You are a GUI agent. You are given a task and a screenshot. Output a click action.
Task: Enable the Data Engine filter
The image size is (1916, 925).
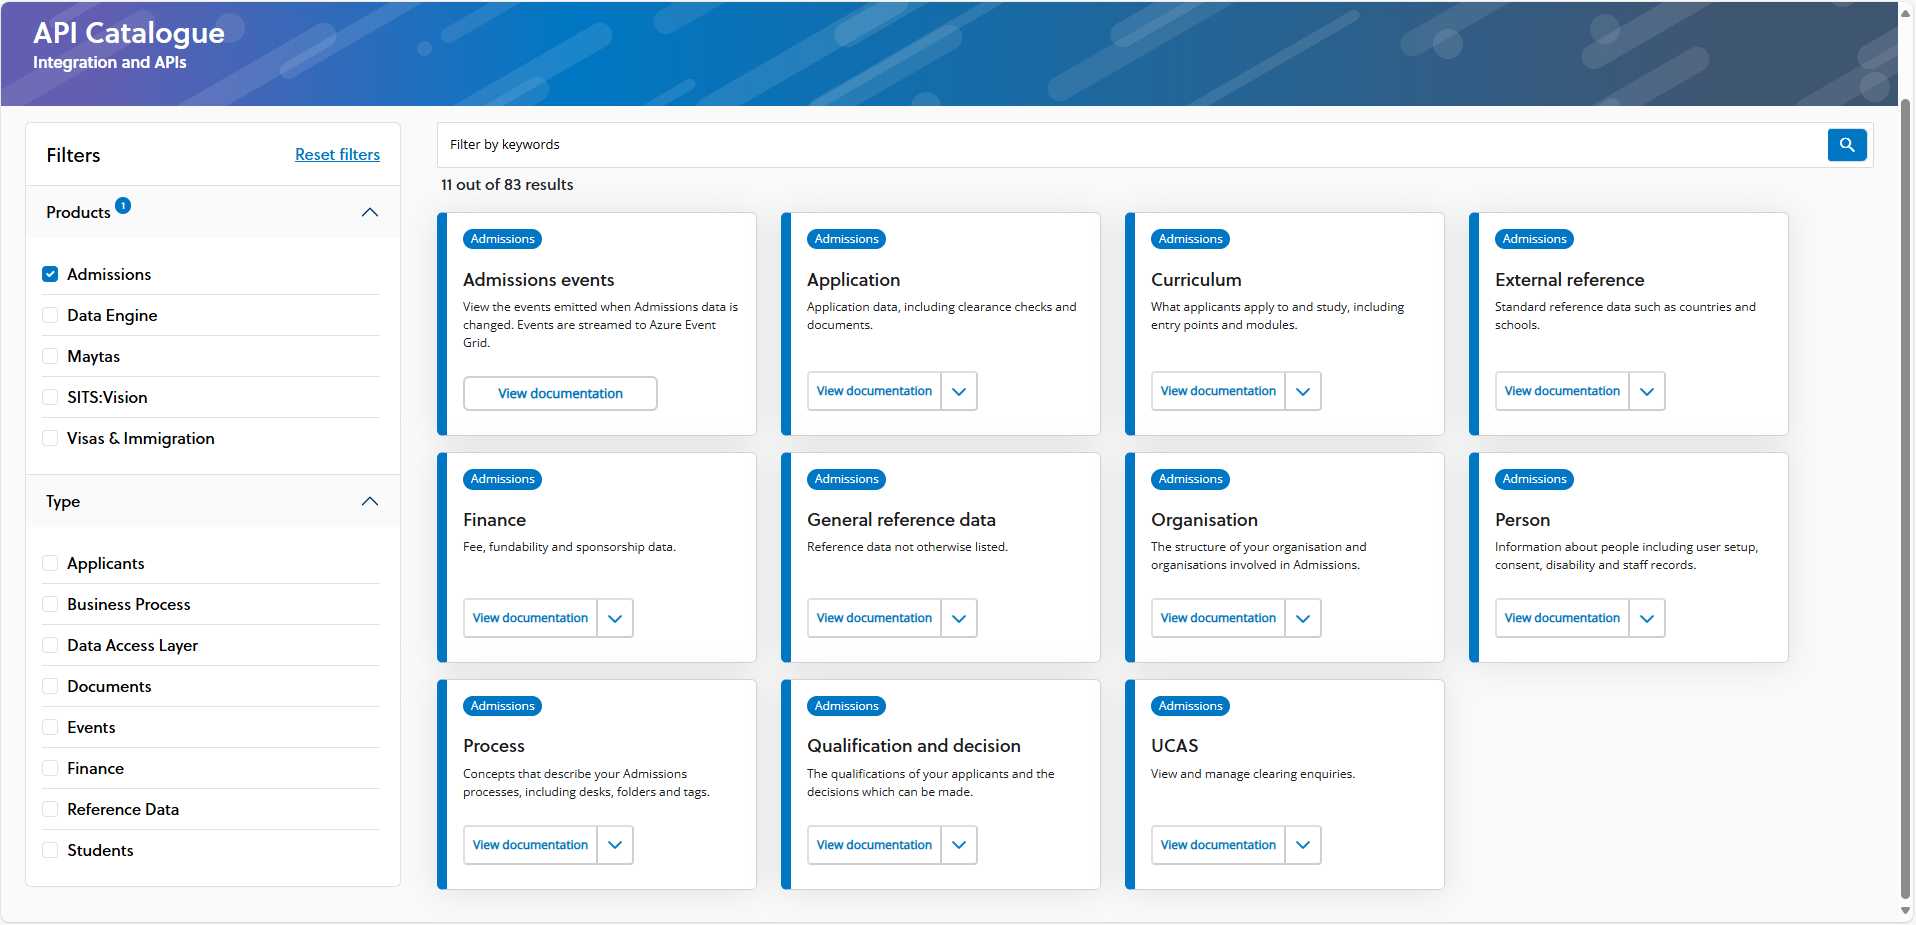[50, 315]
